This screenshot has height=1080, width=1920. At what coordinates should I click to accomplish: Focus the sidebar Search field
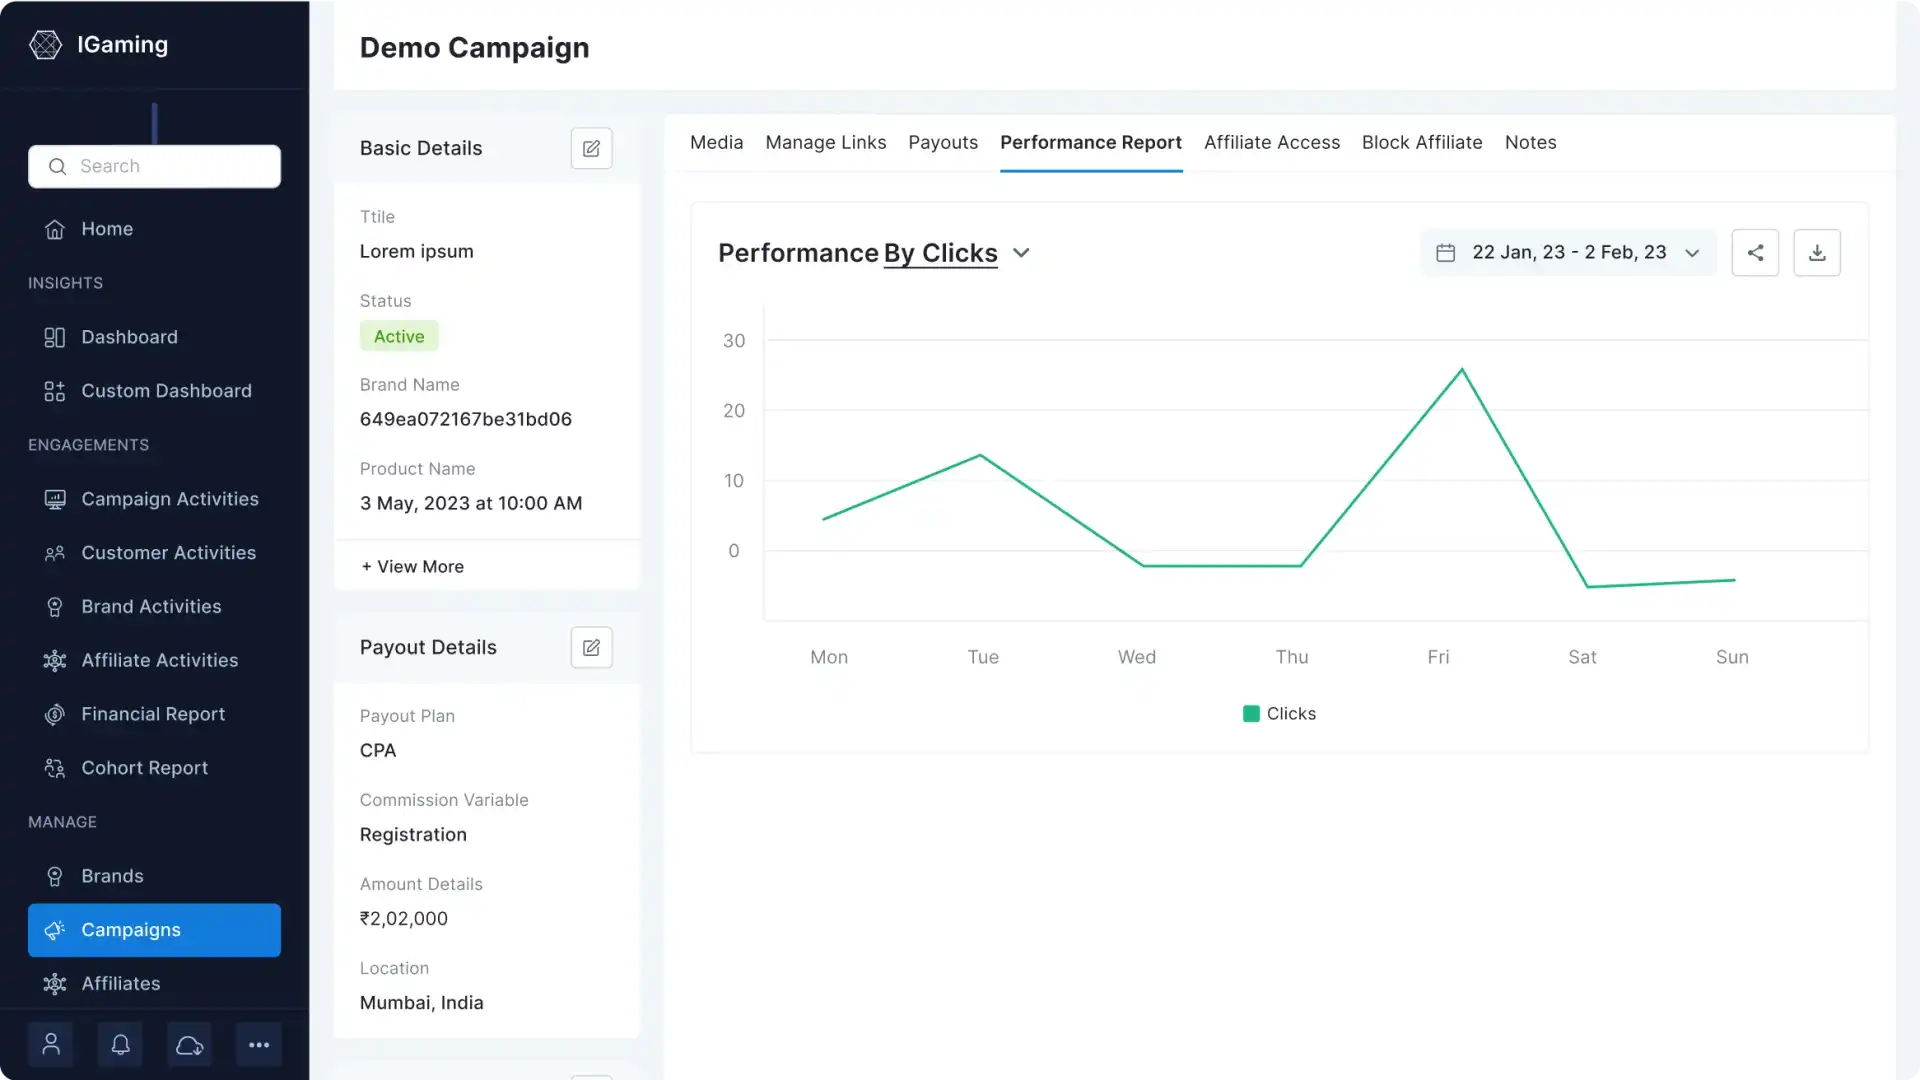[154, 166]
